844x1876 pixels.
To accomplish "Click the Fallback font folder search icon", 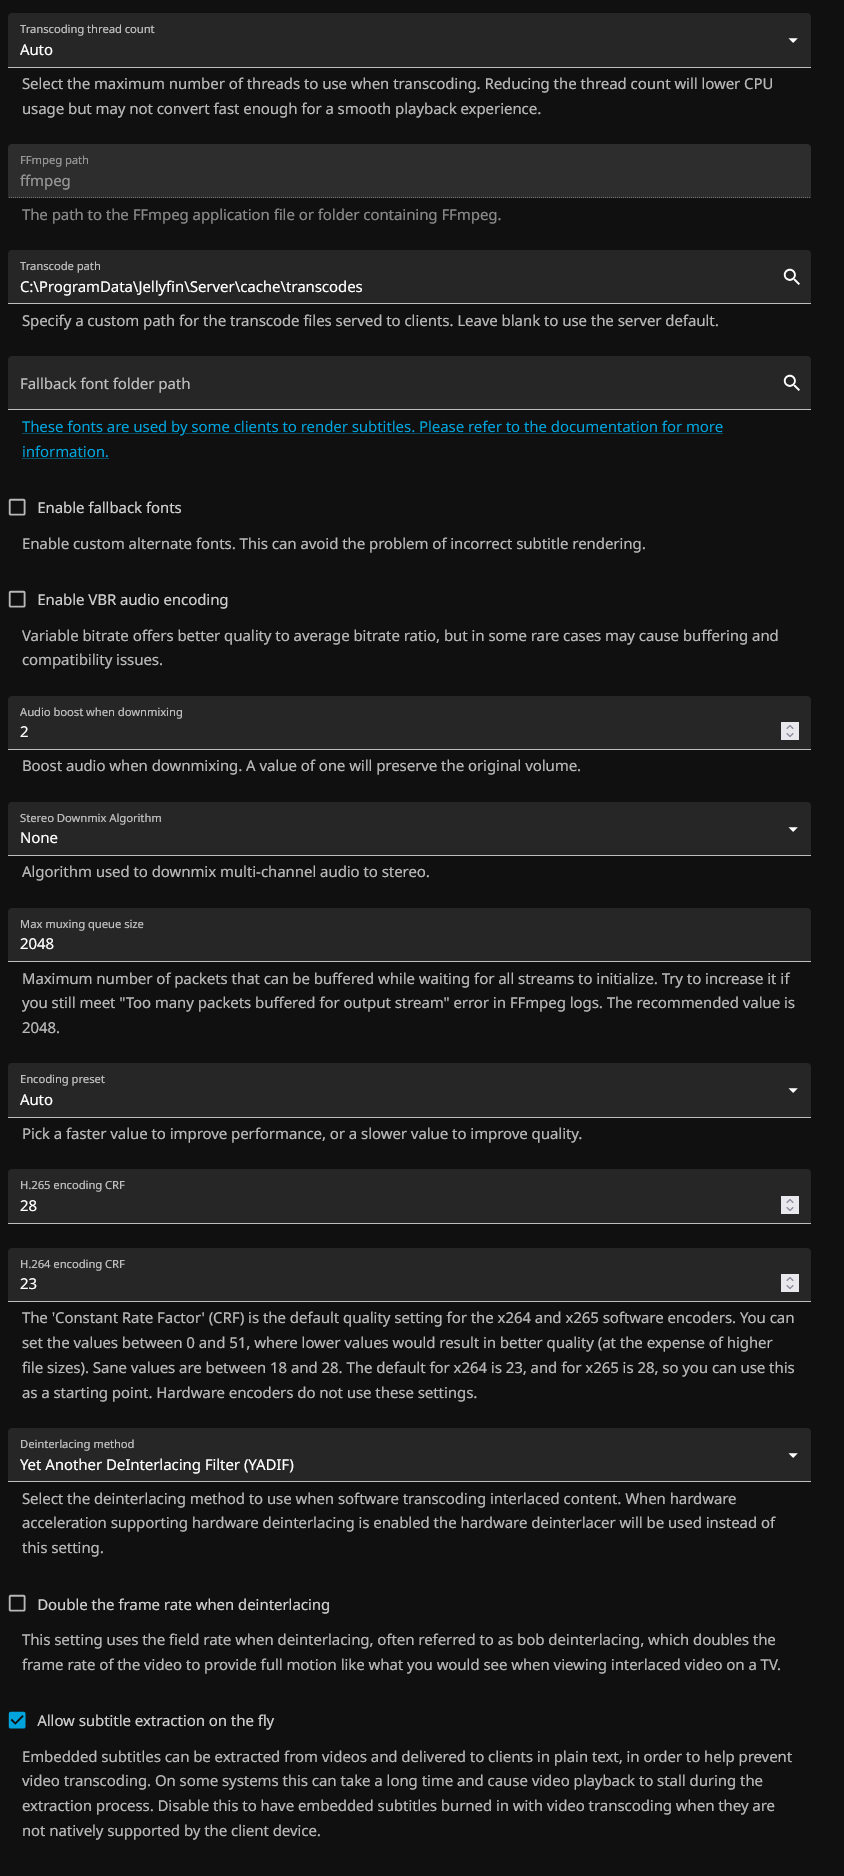I will (791, 383).
